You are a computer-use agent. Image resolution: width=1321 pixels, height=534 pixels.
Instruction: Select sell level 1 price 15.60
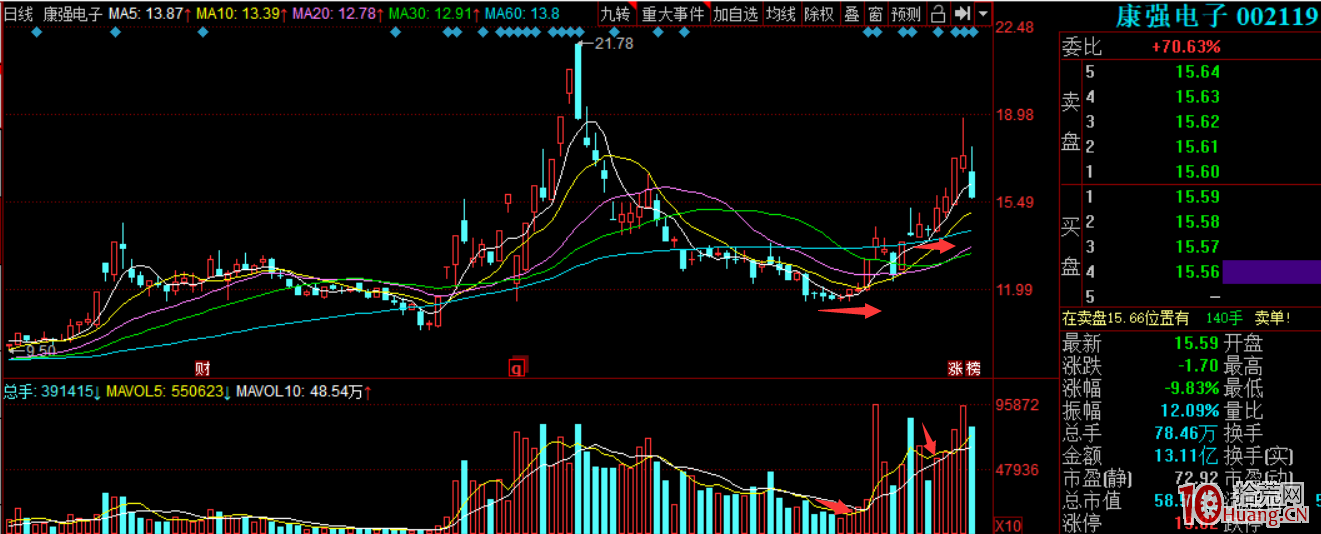click(x=1197, y=172)
